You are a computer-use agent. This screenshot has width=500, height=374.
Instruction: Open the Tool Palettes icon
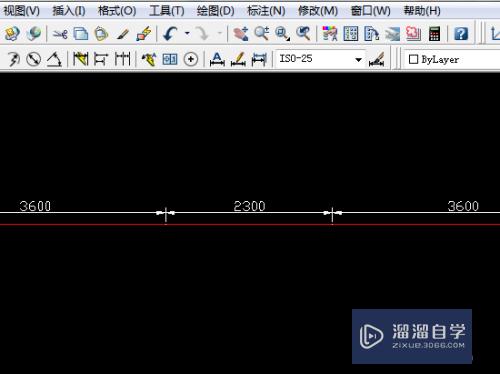pos(372,34)
